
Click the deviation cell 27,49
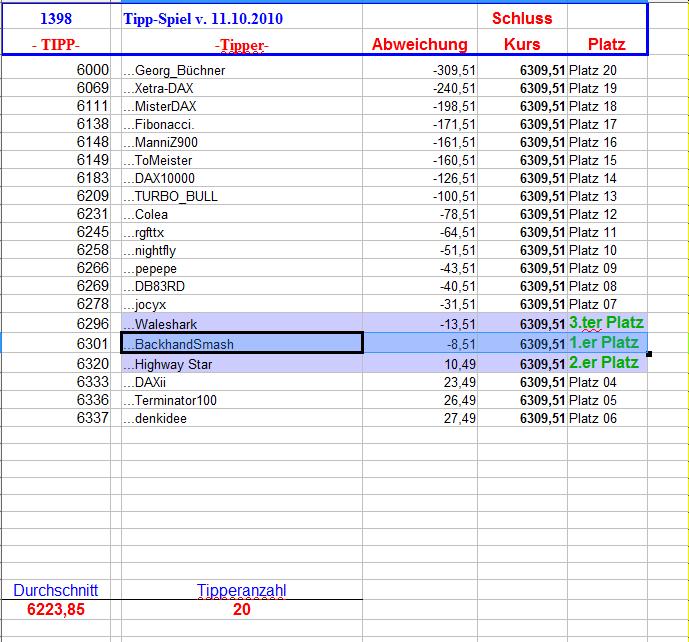tap(420, 418)
